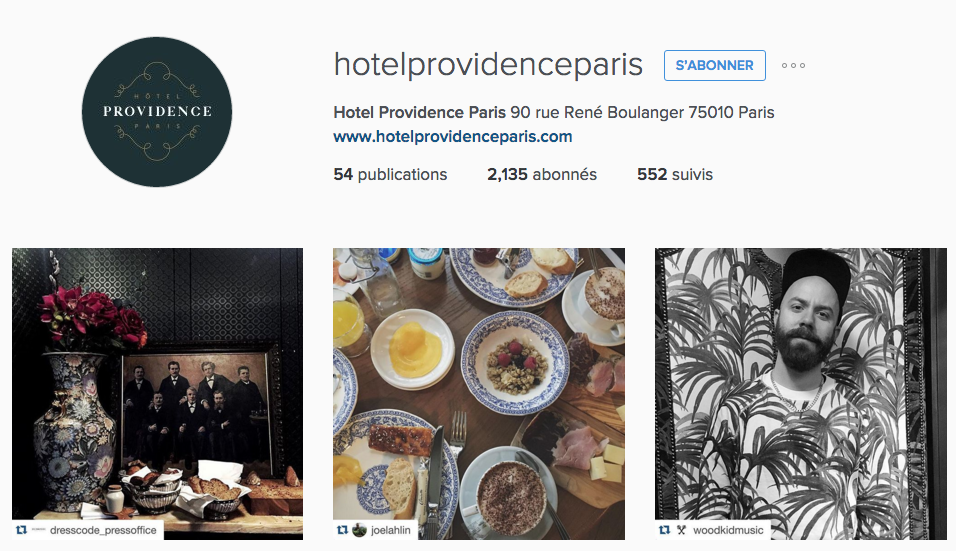956x551 pixels.
Task: Click the dresscode_pressoffice username label
Action: (103, 530)
